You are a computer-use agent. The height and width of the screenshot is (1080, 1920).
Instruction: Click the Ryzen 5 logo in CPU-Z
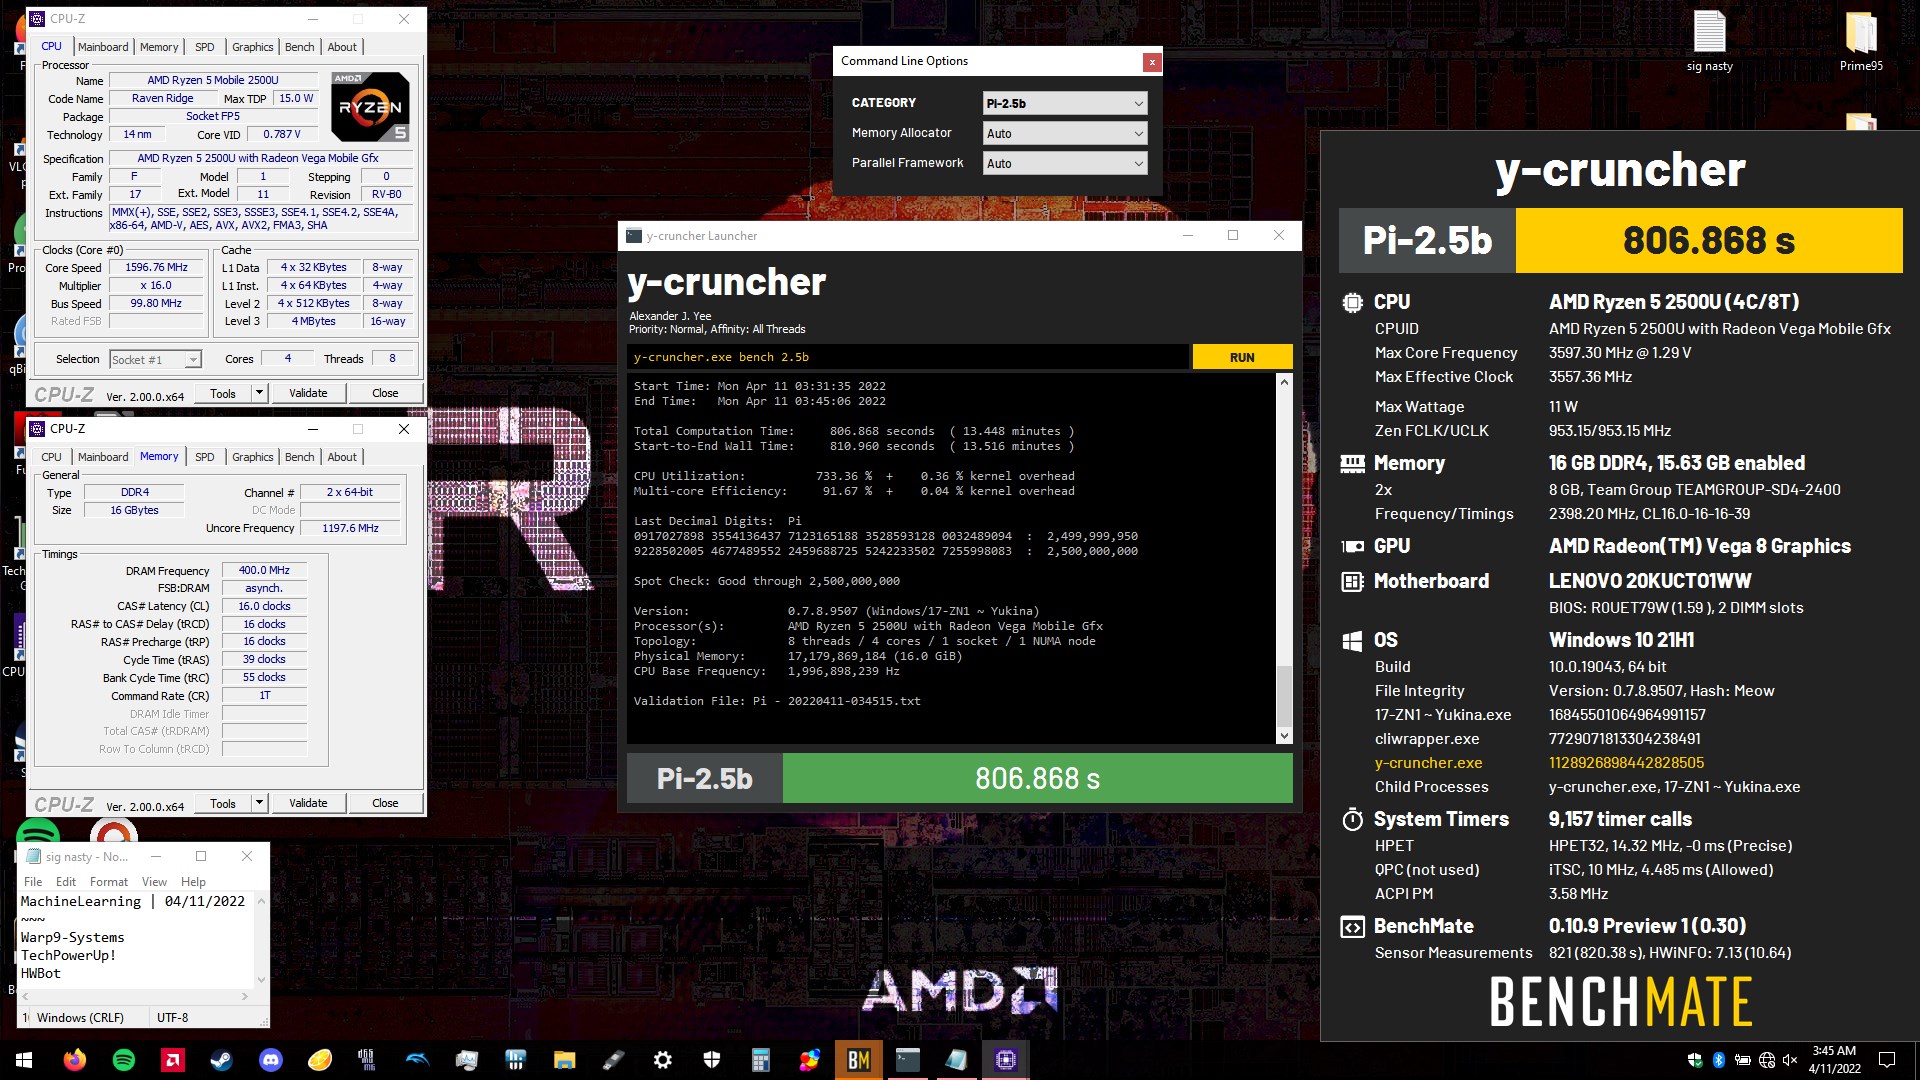point(370,106)
